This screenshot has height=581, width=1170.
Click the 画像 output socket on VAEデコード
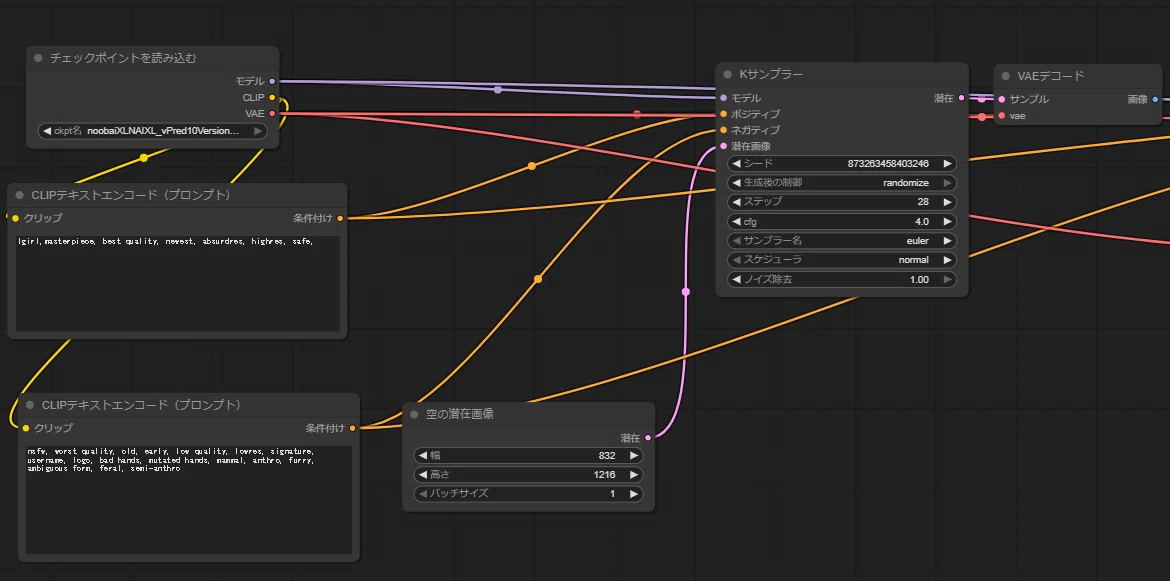click(x=1155, y=99)
